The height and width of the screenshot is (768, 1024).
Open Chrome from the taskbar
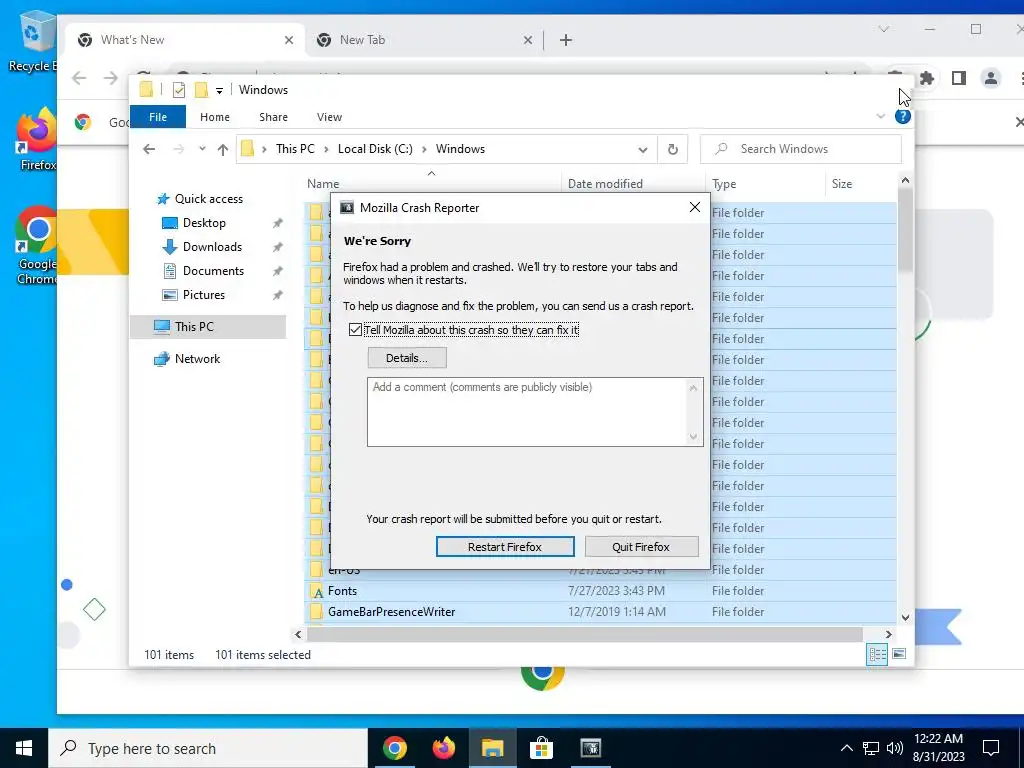click(x=394, y=748)
